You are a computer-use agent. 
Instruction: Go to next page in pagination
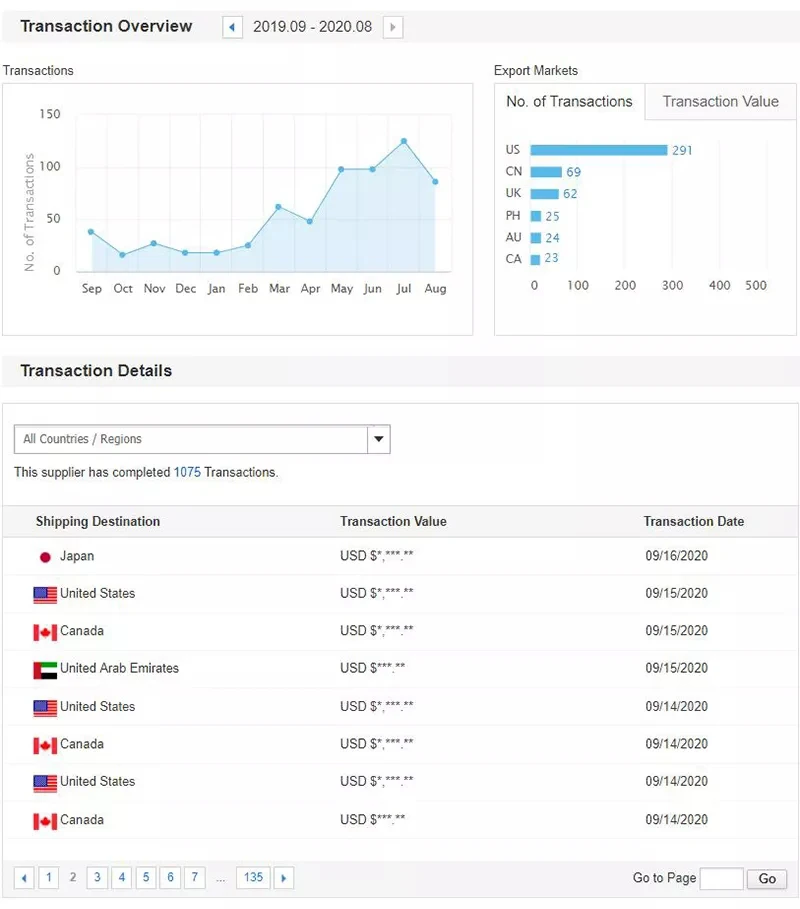[x=284, y=878]
